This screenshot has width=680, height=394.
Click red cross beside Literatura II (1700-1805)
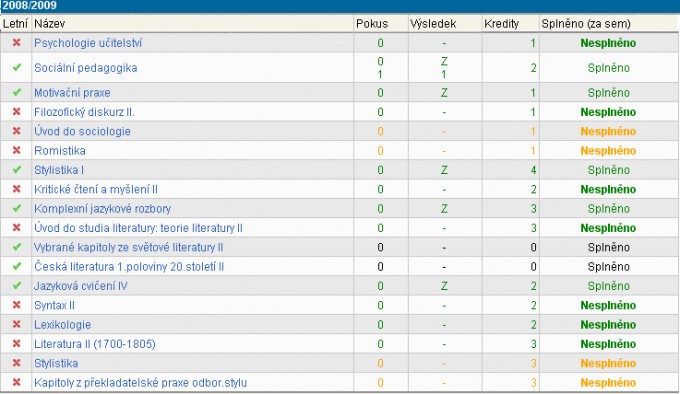click(x=16, y=344)
